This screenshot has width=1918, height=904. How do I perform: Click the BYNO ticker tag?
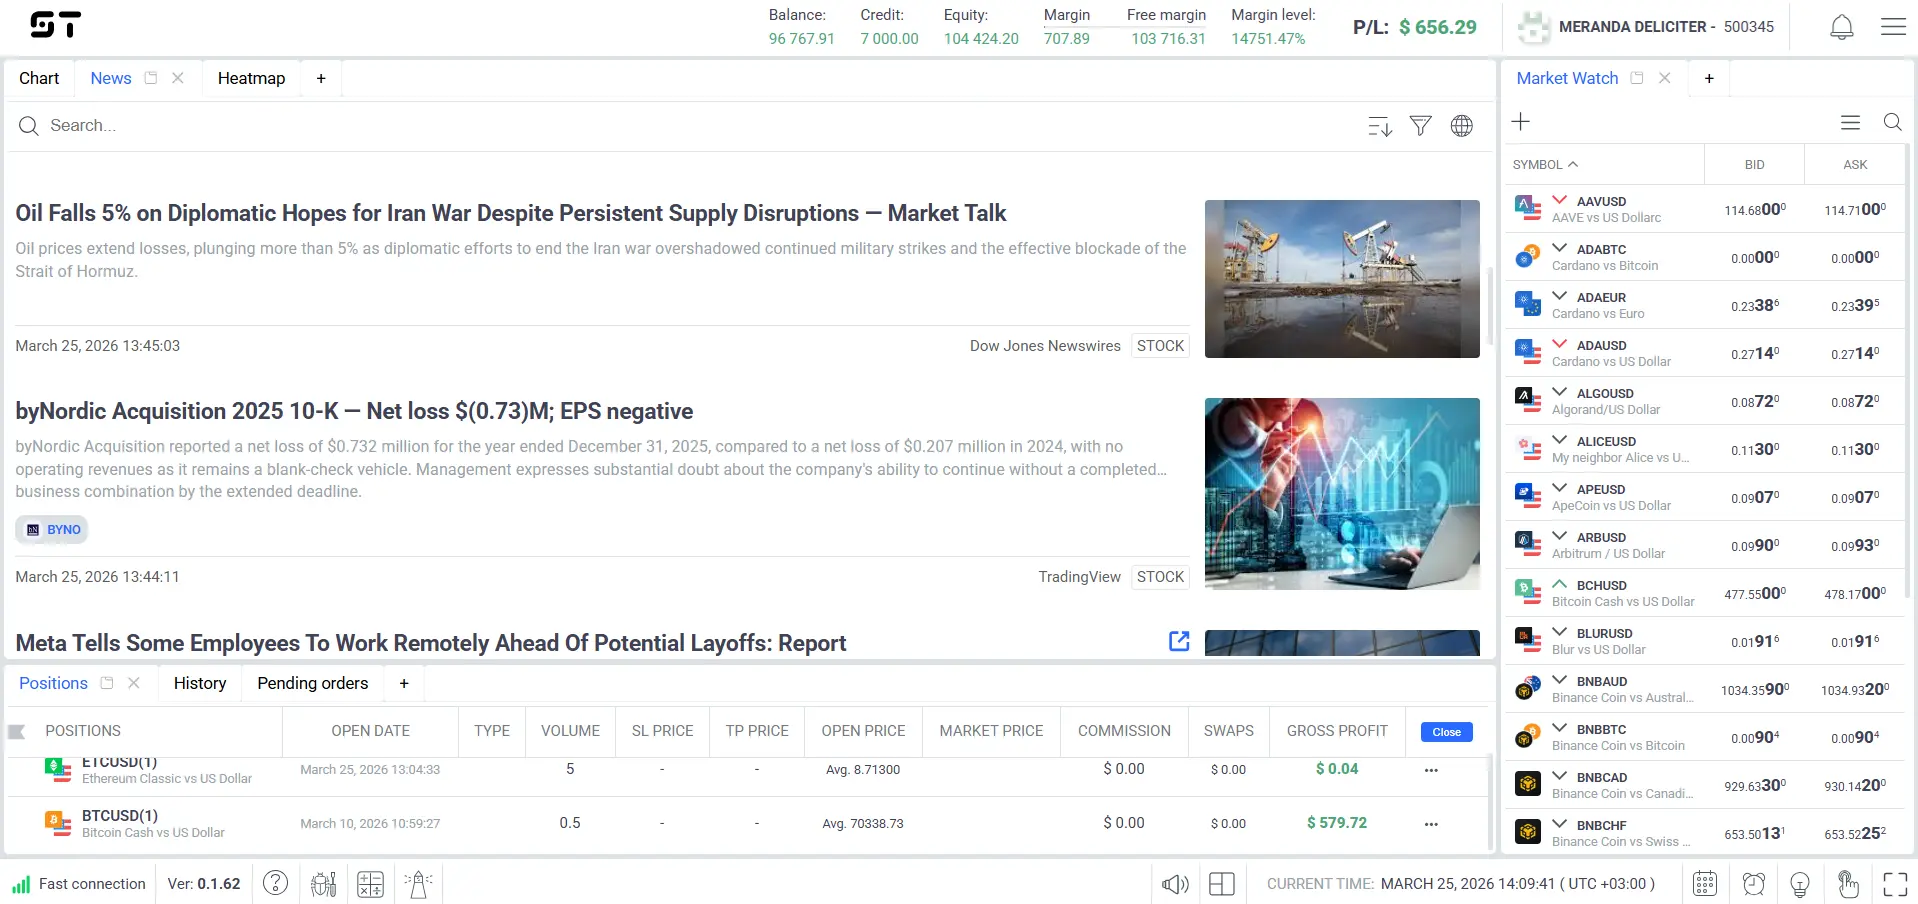pos(52,530)
